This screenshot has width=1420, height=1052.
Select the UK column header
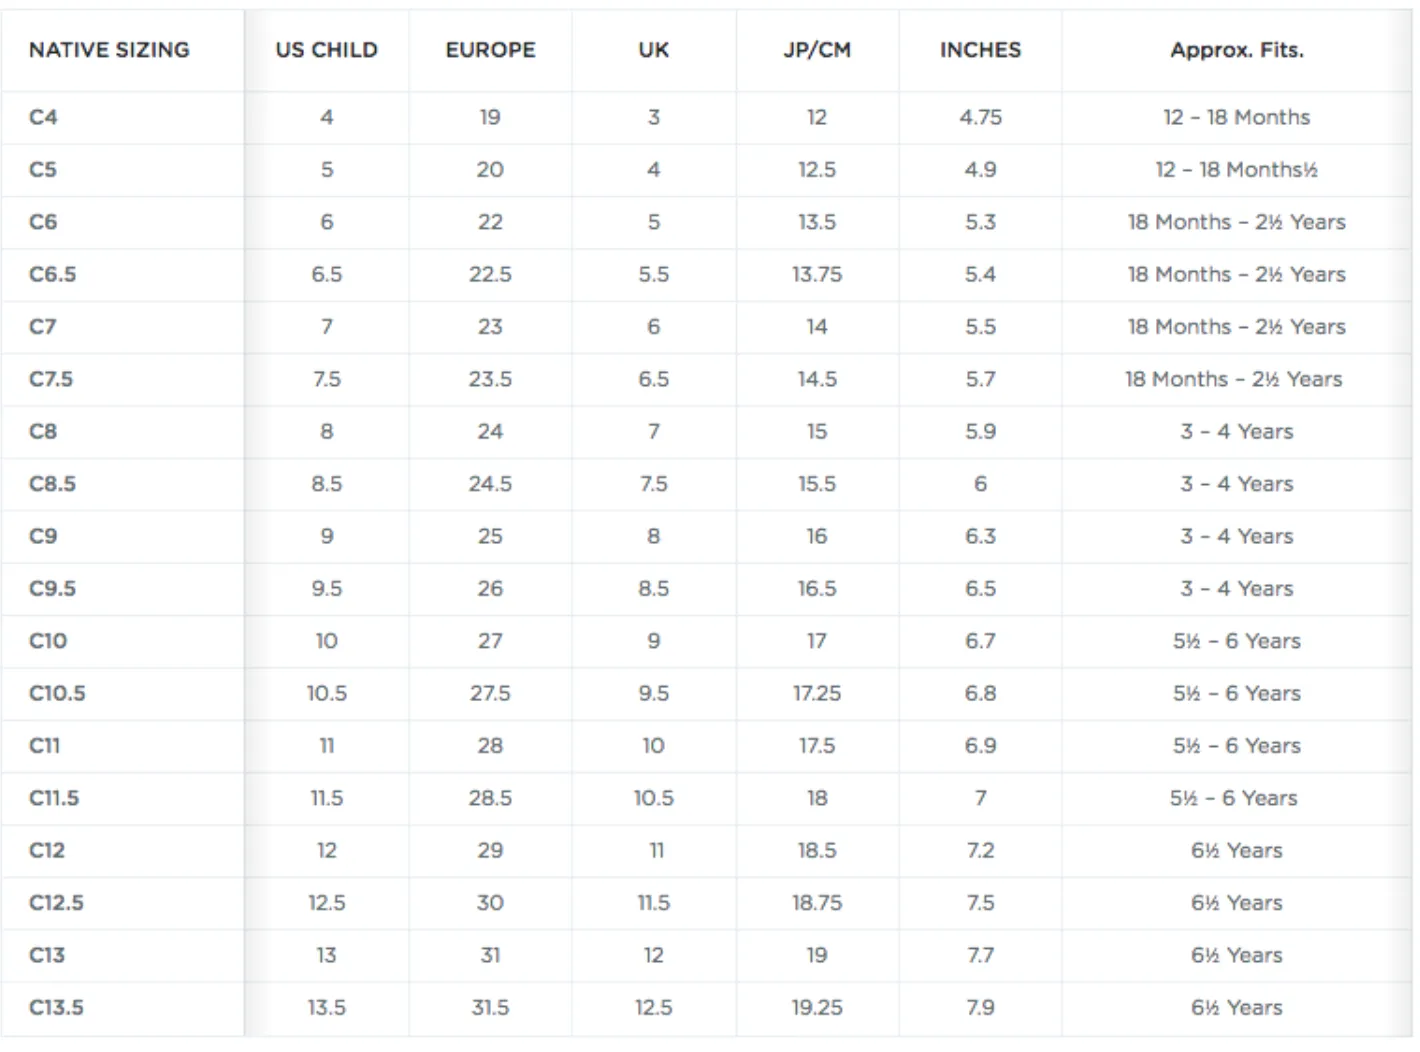click(x=654, y=50)
